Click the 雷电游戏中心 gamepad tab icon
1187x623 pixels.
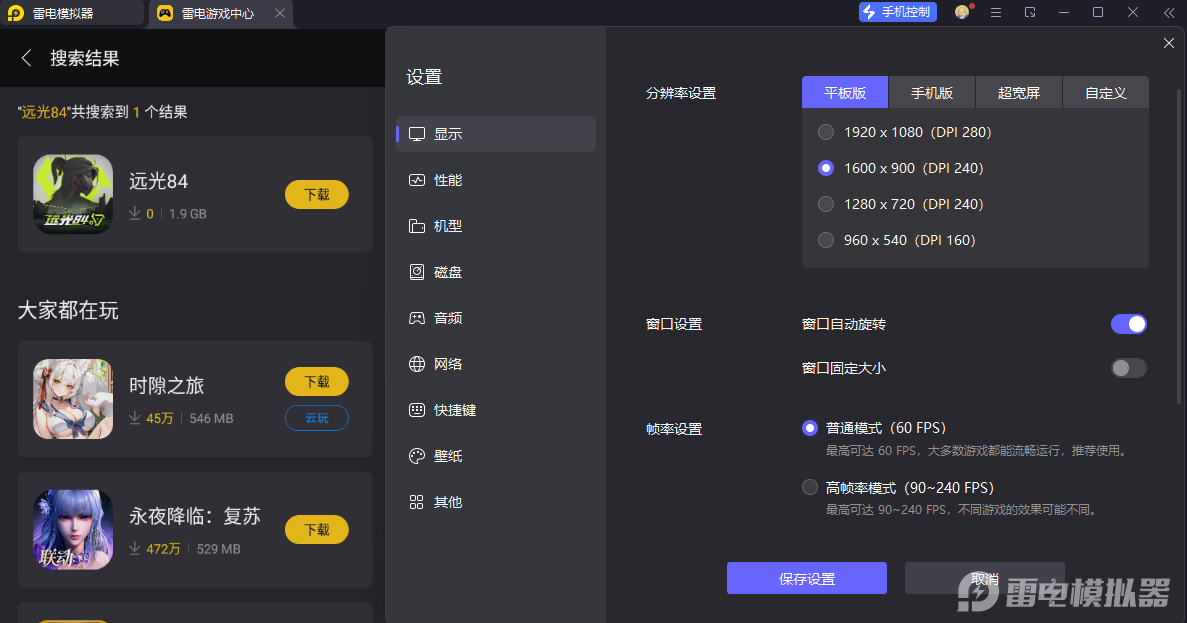coord(164,14)
